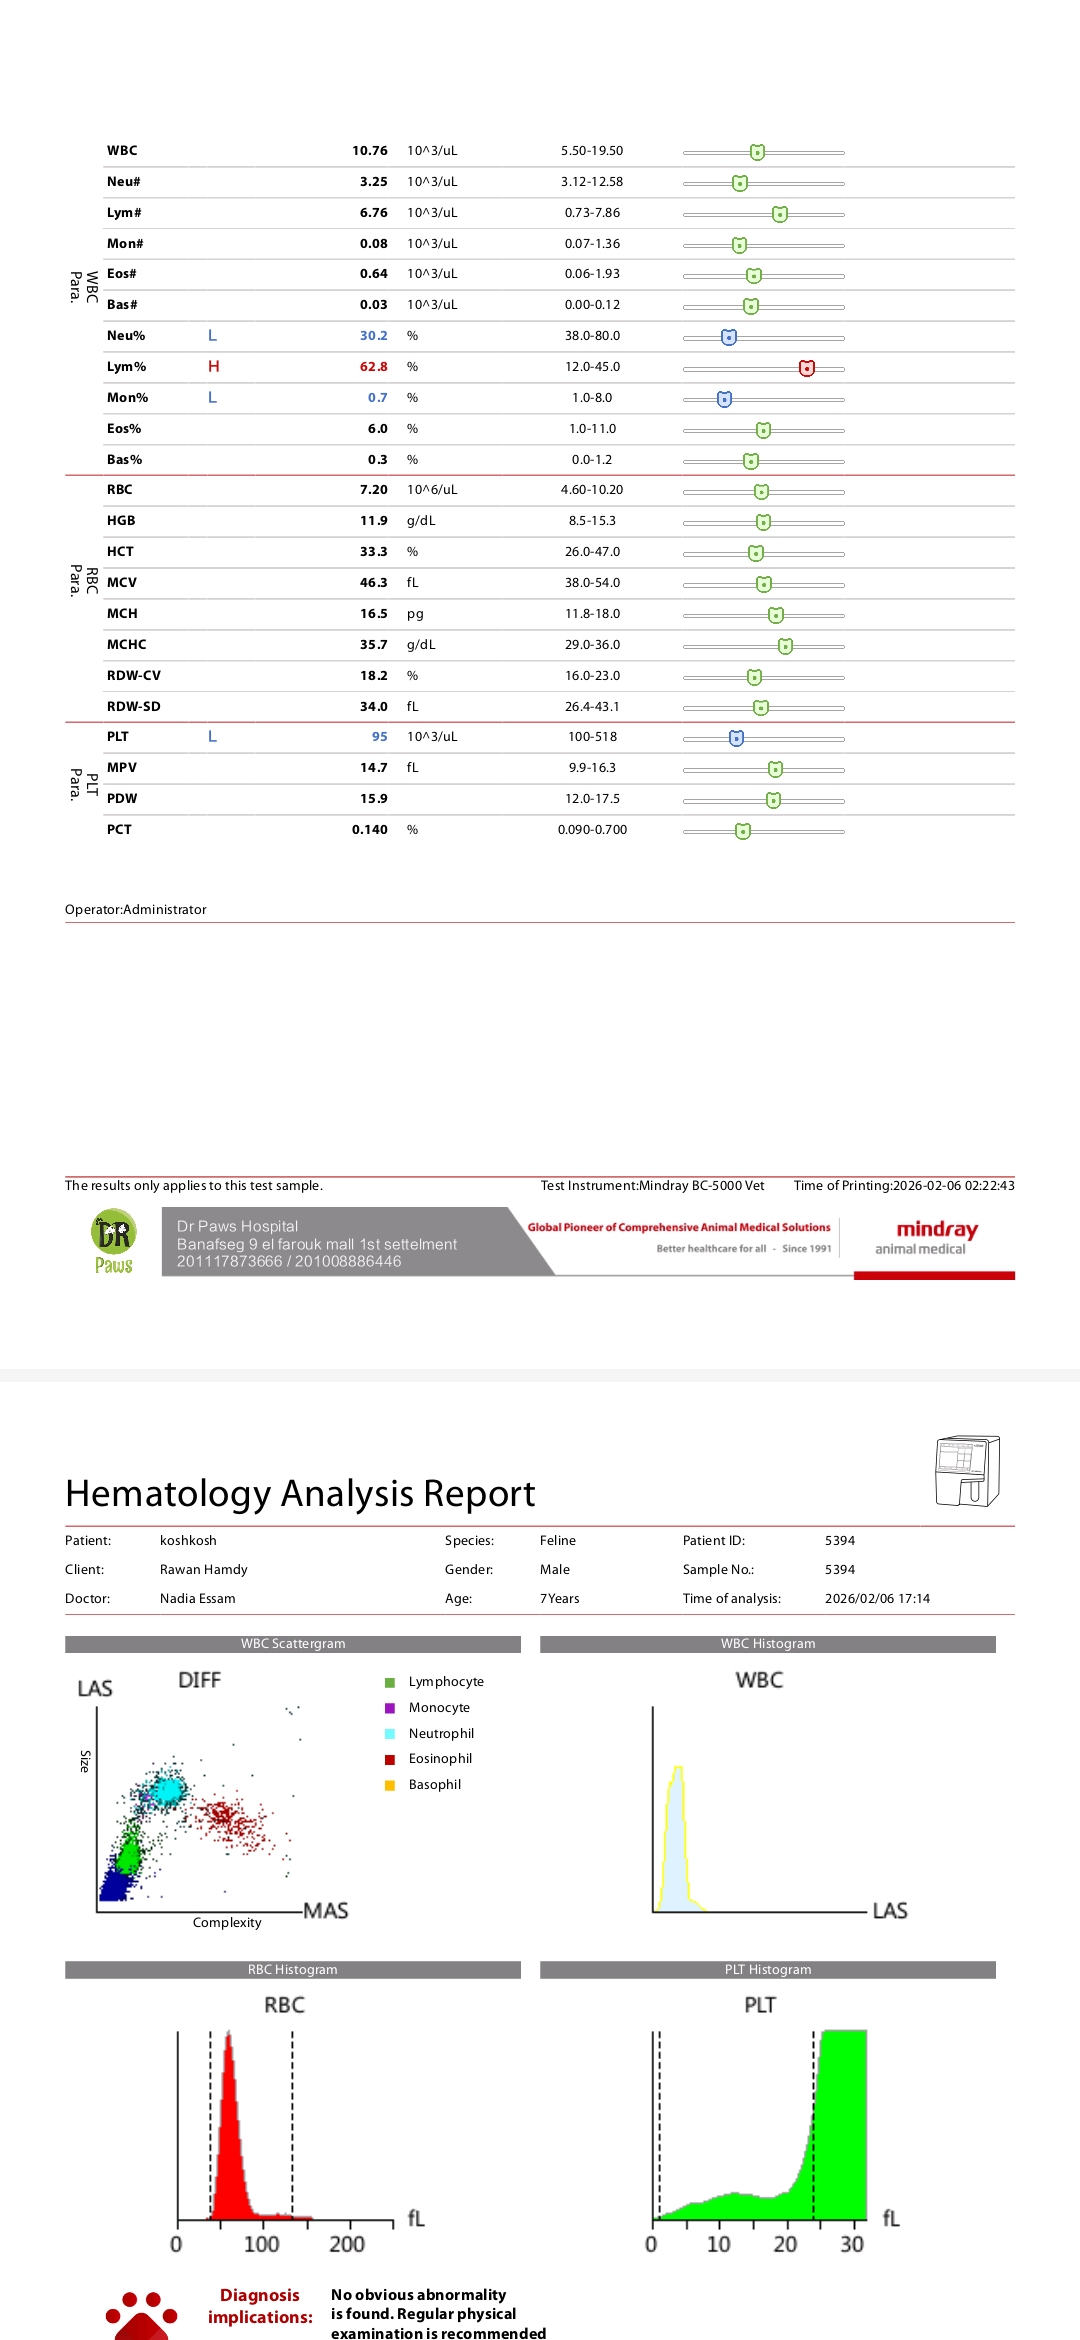Screen dimensions: 1080x2340
Task: Click the blue L flag beside Mon%
Action: (212, 398)
